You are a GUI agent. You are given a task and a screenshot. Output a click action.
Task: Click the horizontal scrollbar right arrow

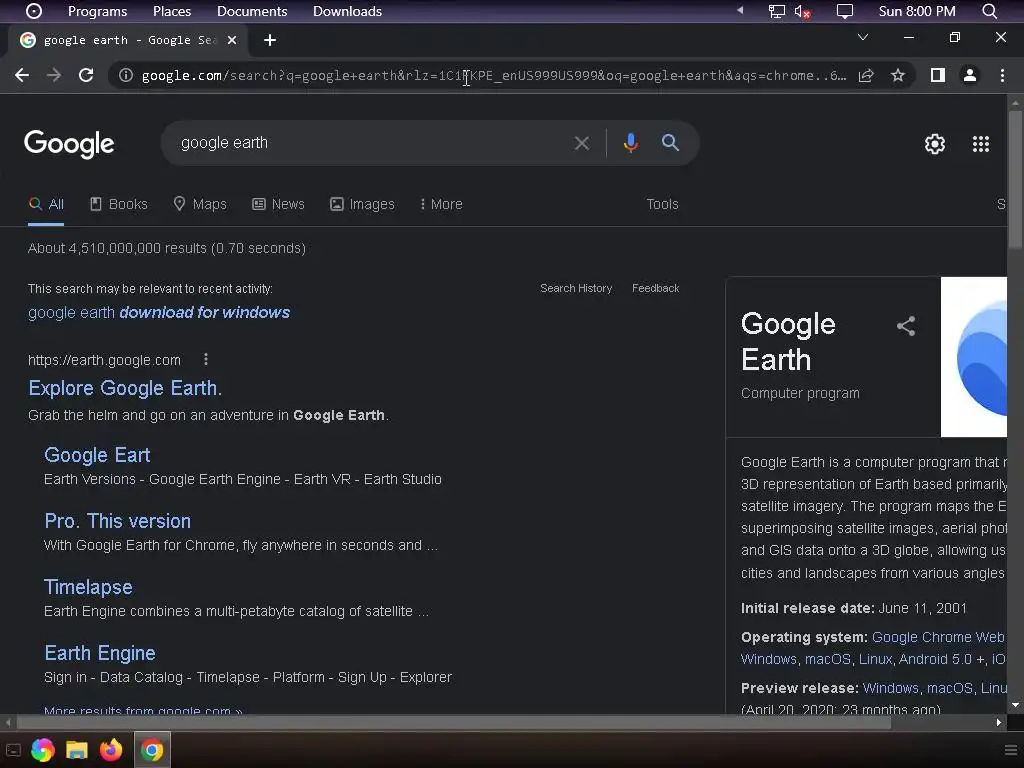tap(999, 722)
